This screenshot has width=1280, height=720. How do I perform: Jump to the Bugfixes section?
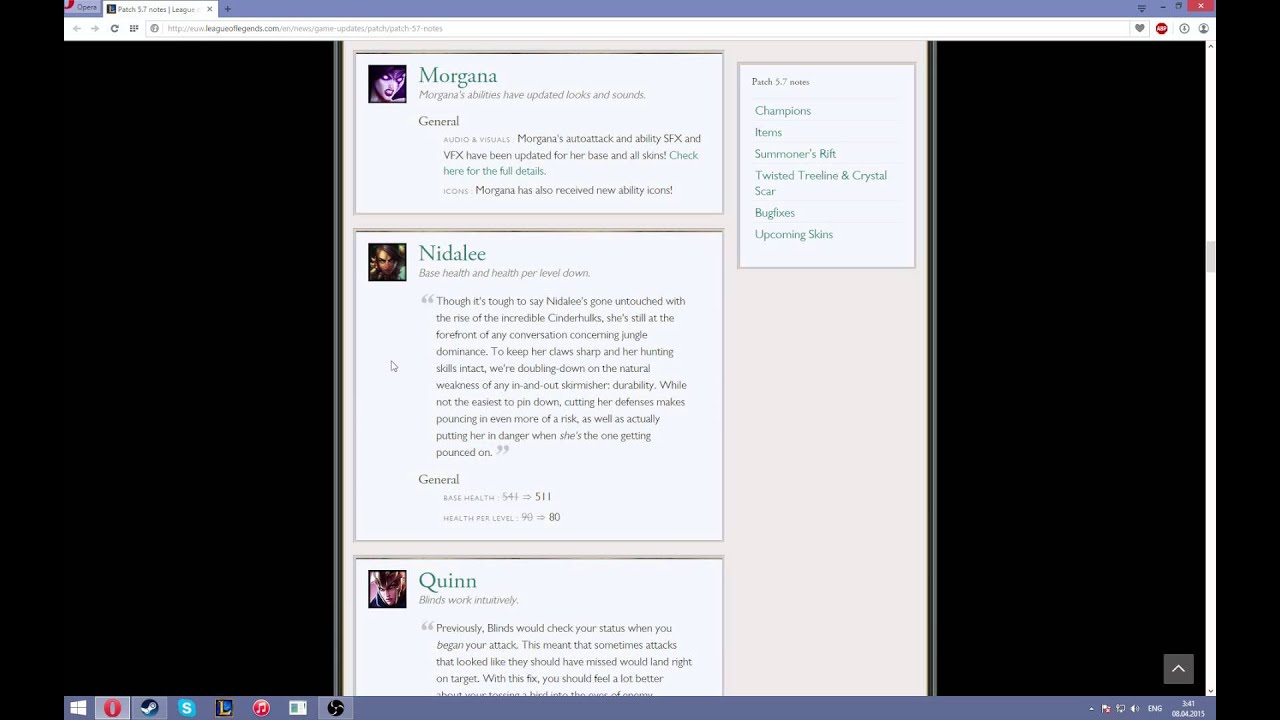click(x=775, y=213)
